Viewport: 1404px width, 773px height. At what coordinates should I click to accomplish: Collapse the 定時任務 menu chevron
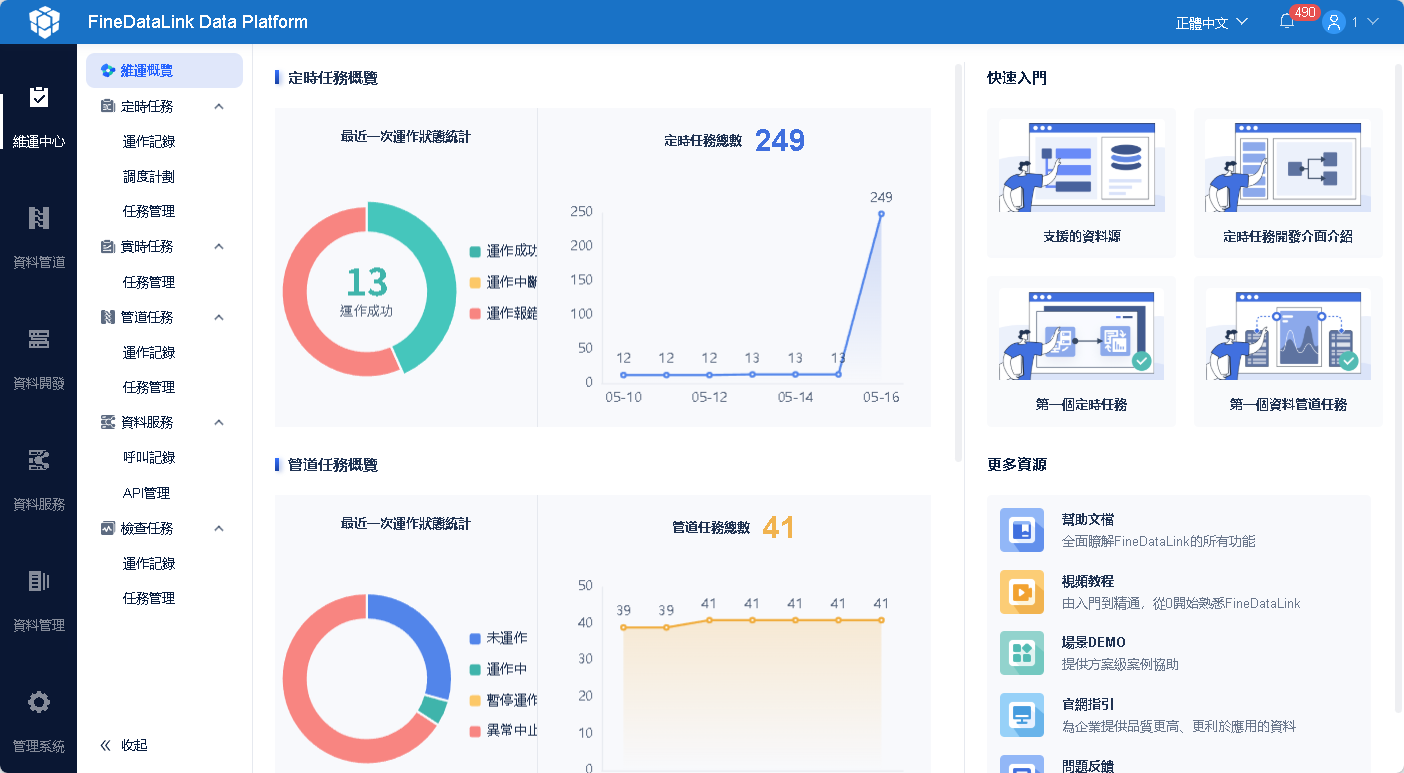pos(219,106)
